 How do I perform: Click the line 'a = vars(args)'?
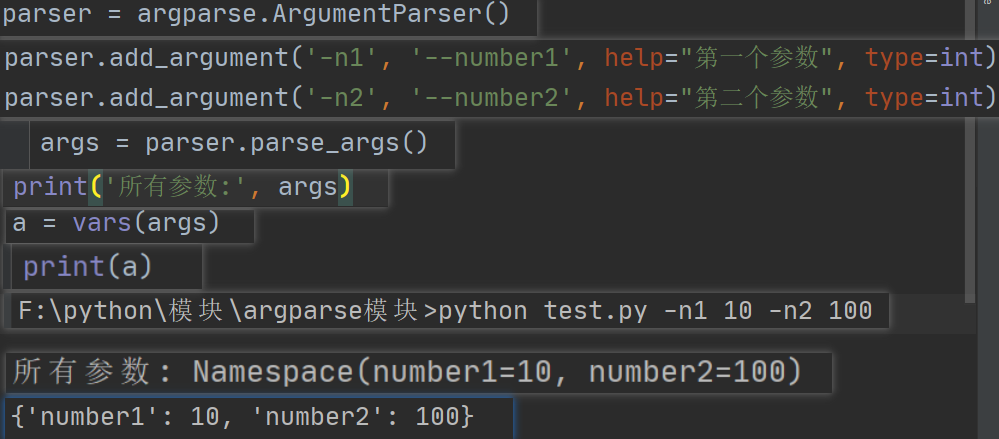pyautogui.click(x=116, y=224)
